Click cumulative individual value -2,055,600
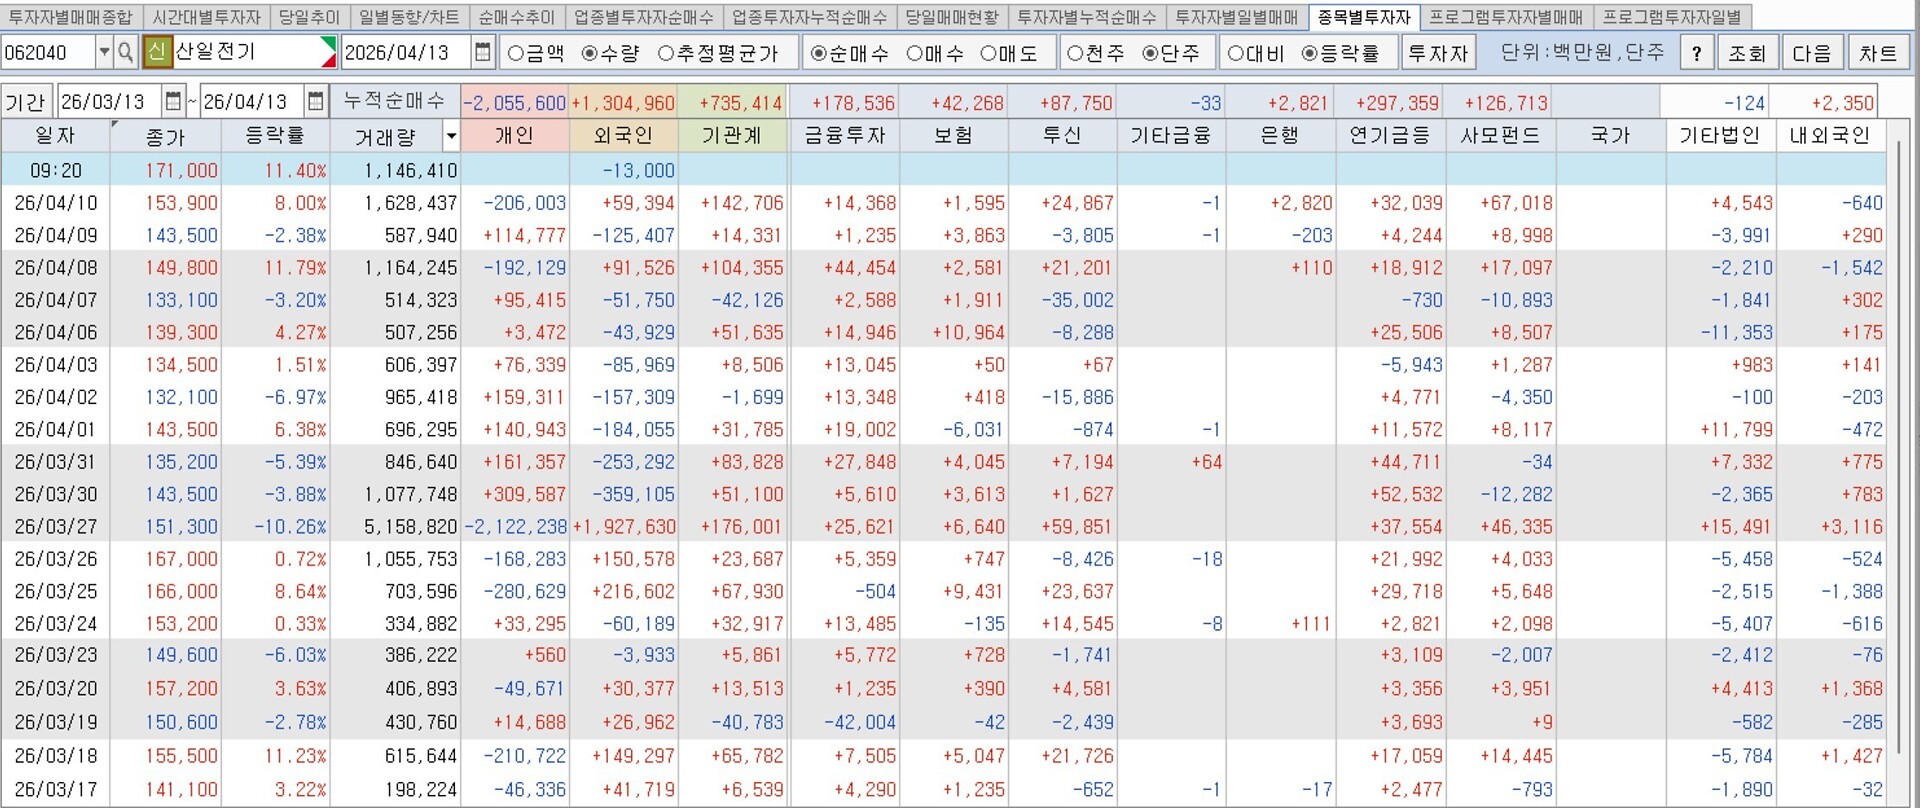Image resolution: width=1920 pixels, height=808 pixels. 515,102
